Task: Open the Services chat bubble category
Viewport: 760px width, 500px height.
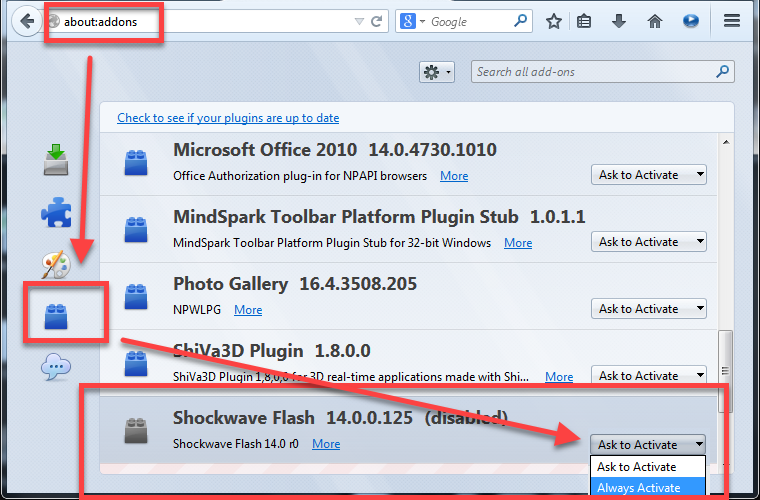Action: click(56, 367)
